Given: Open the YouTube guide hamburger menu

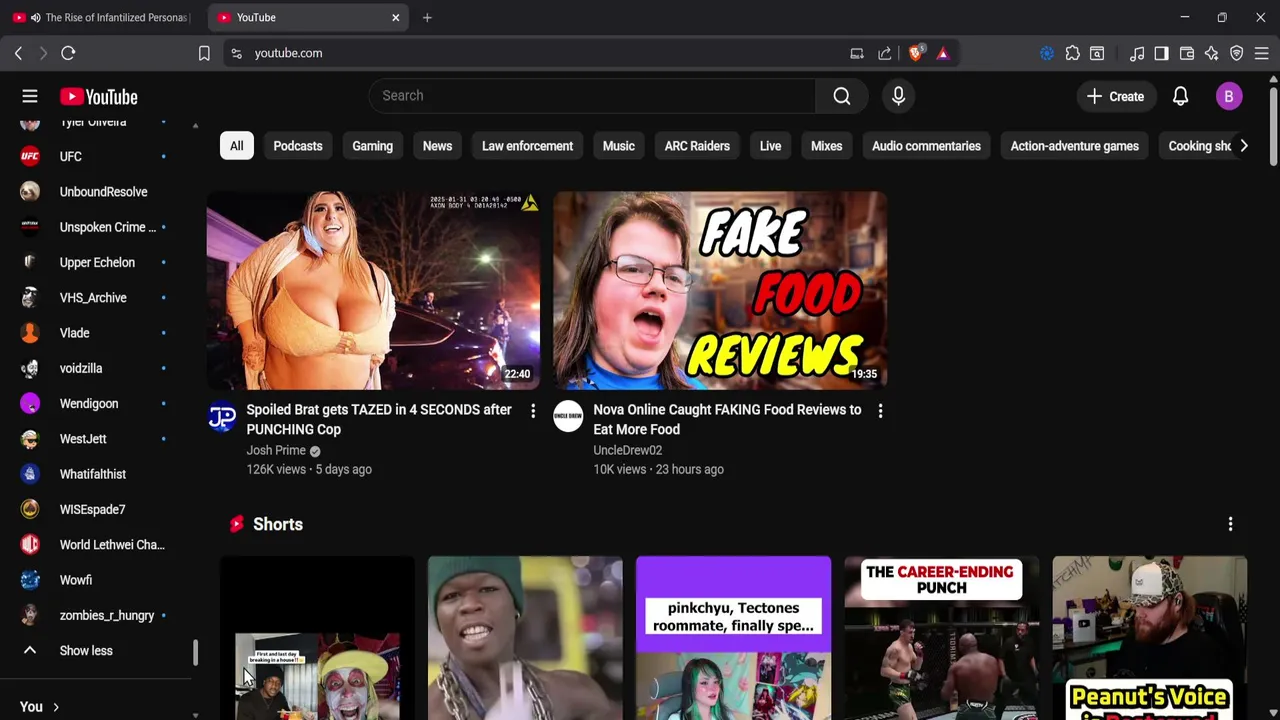Looking at the screenshot, I should [30, 97].
